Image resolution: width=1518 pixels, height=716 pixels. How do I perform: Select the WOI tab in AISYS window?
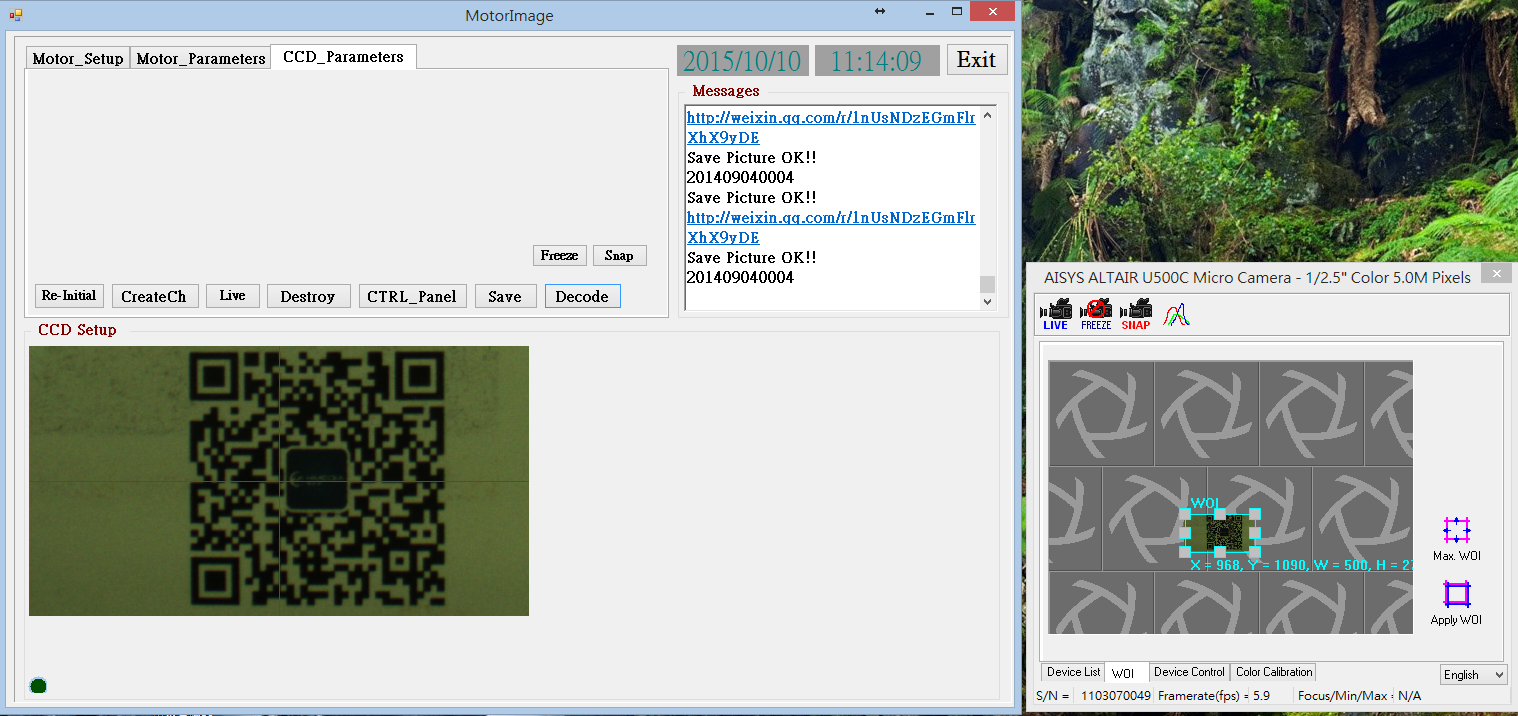[1125, 673]
